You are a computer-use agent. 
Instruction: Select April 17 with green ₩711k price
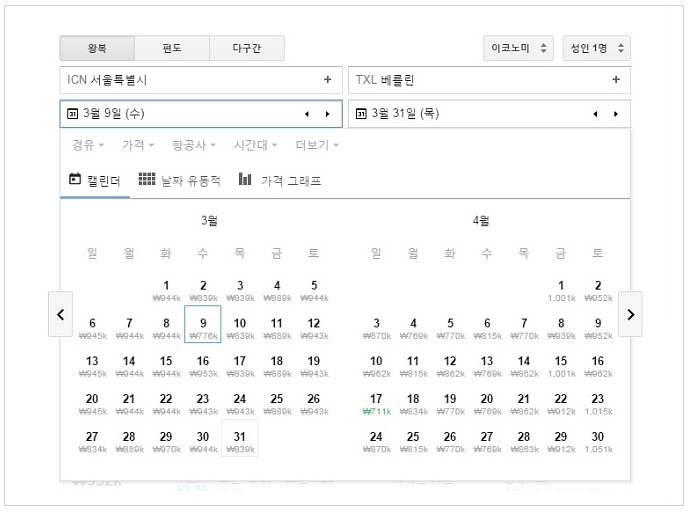click(x=376, y=404)
